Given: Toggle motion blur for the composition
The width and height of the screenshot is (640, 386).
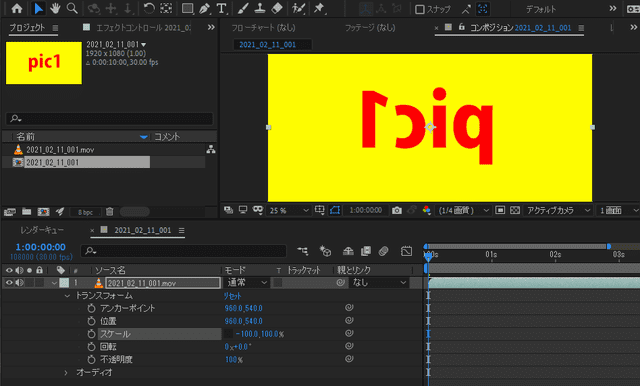Looking at the screenshot, I should [383, 251].
